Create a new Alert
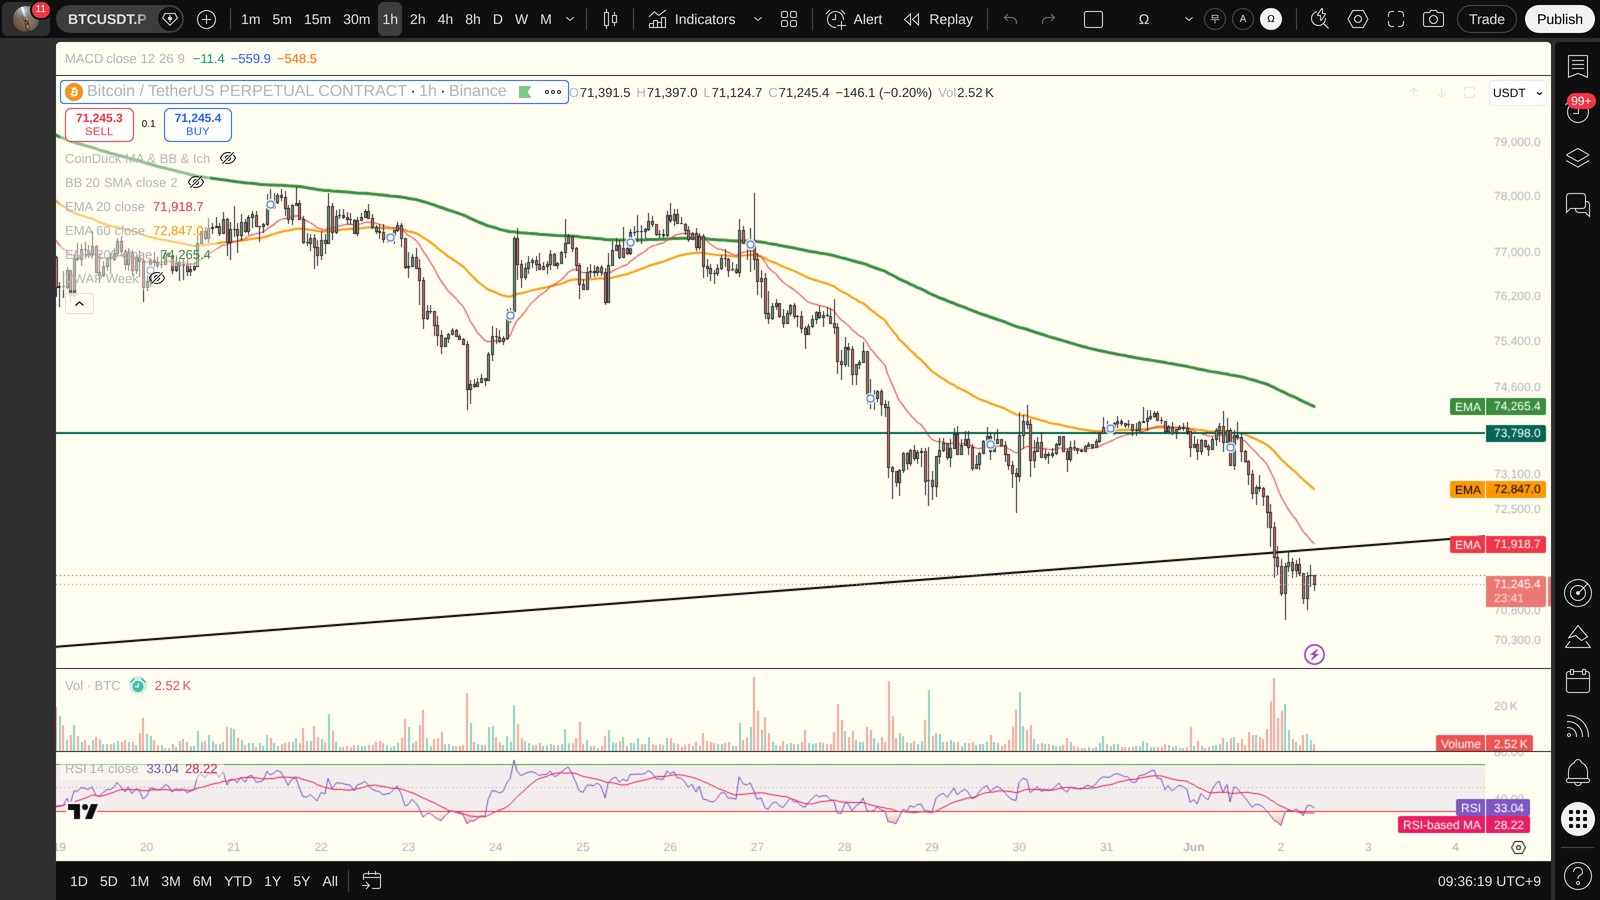 tap(855, 19)
